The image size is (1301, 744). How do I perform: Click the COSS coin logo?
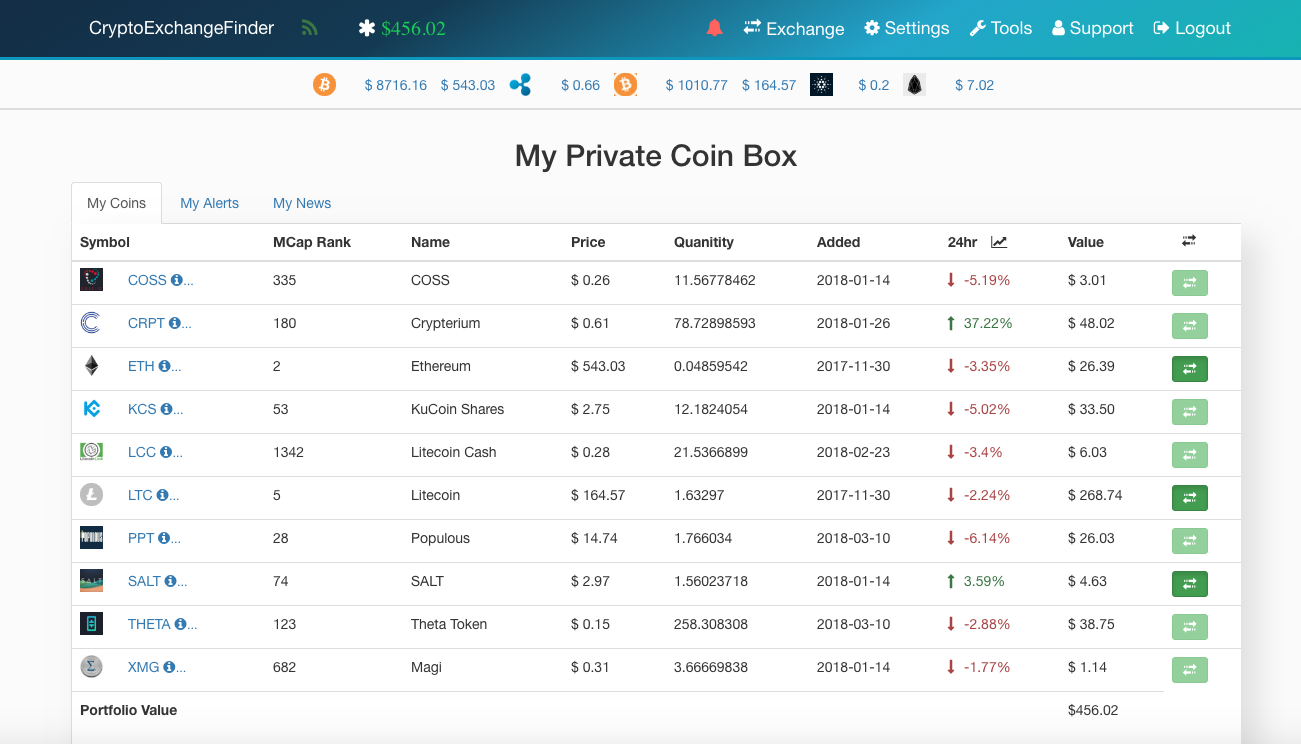91,280
